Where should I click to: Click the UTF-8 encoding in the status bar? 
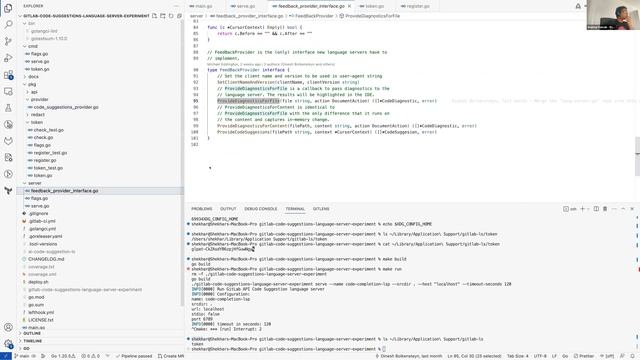pos(540,356)
